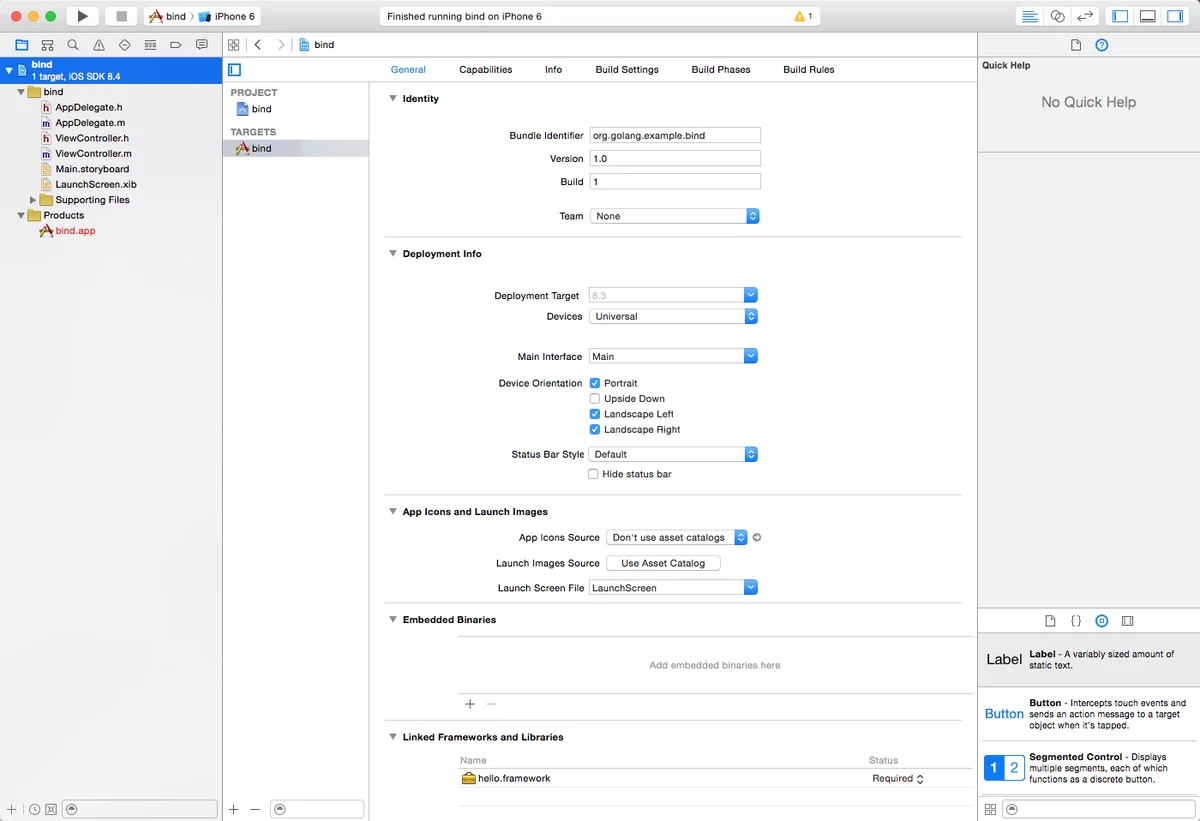Show the File Template library

(x=1050, y=621)
